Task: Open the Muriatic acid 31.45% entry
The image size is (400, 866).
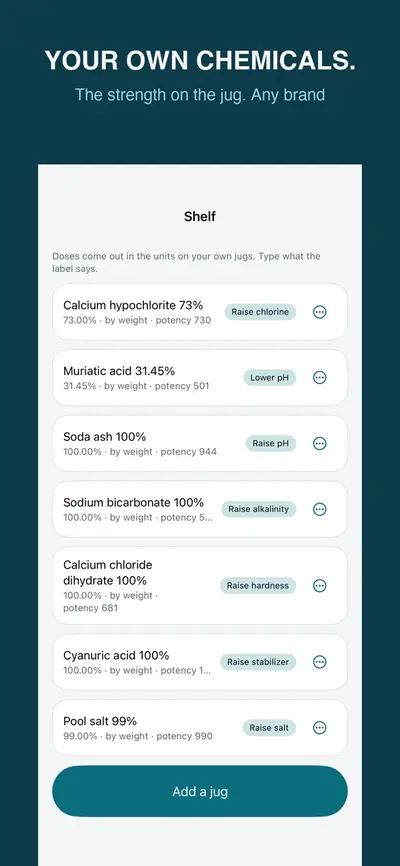Action: point(200,378)
